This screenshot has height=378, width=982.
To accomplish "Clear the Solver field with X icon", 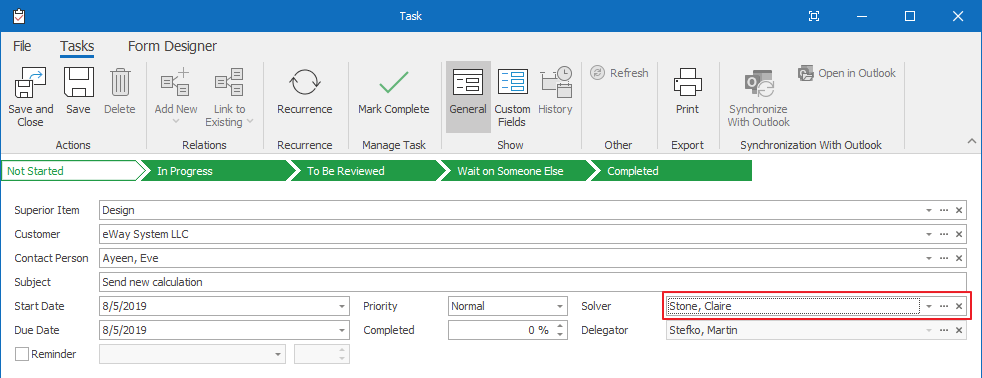I will (958, 307).
